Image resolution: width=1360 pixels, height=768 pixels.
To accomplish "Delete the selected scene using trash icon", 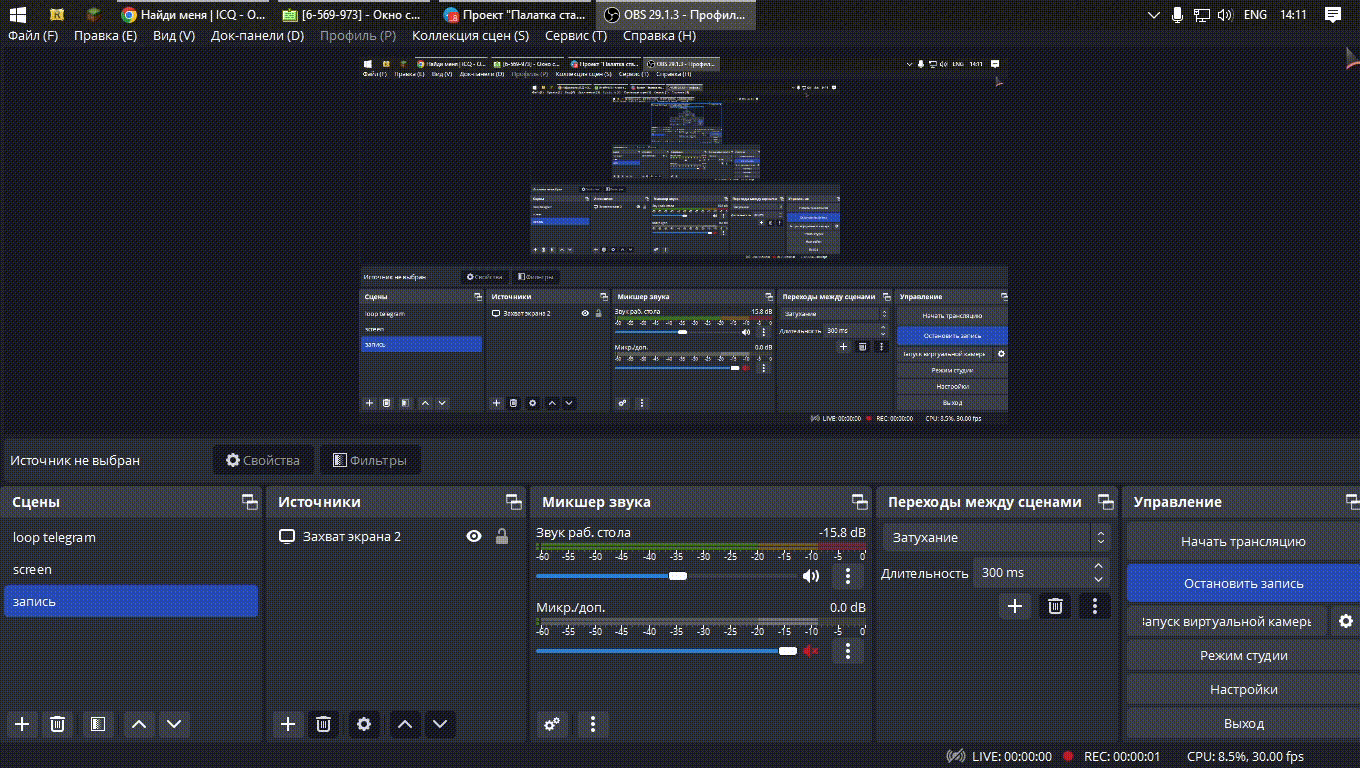I will pyautogui.click(x=58, y=724).
